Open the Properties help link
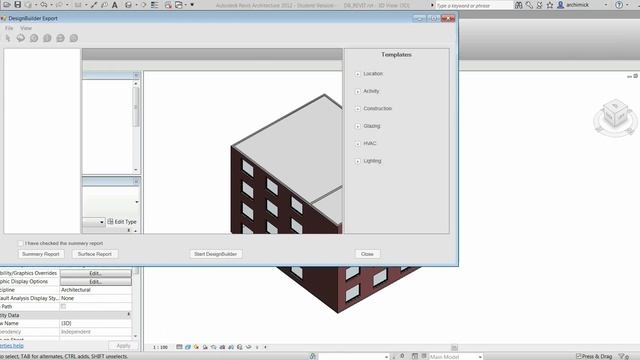 (12, 346)
